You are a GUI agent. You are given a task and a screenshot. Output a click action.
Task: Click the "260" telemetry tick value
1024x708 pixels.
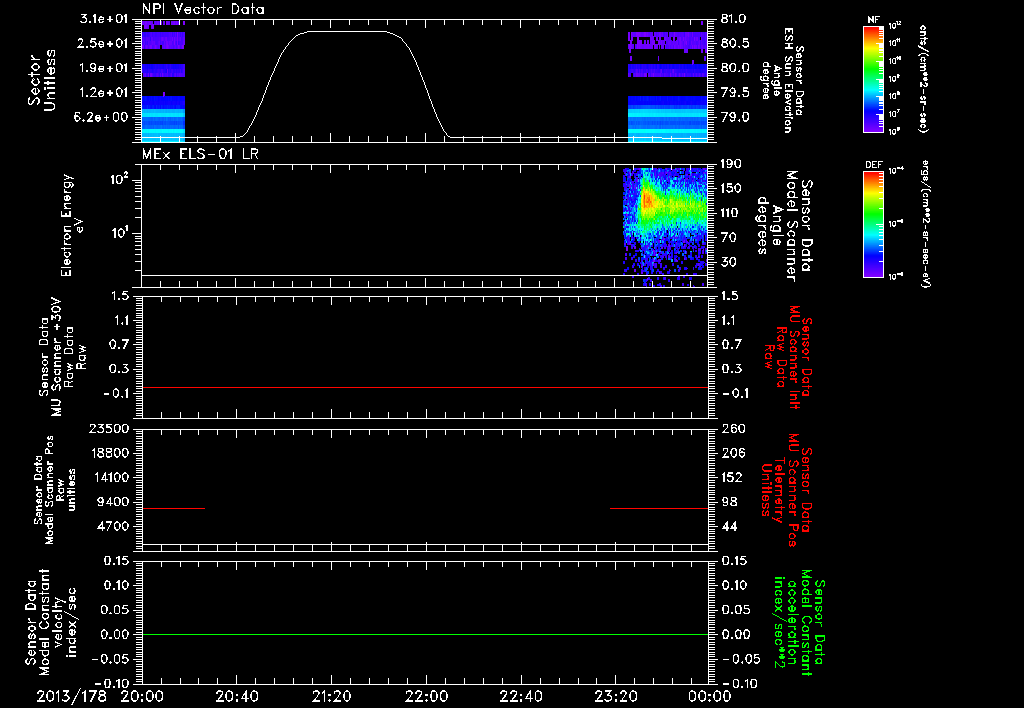click(x=733, y=428)
